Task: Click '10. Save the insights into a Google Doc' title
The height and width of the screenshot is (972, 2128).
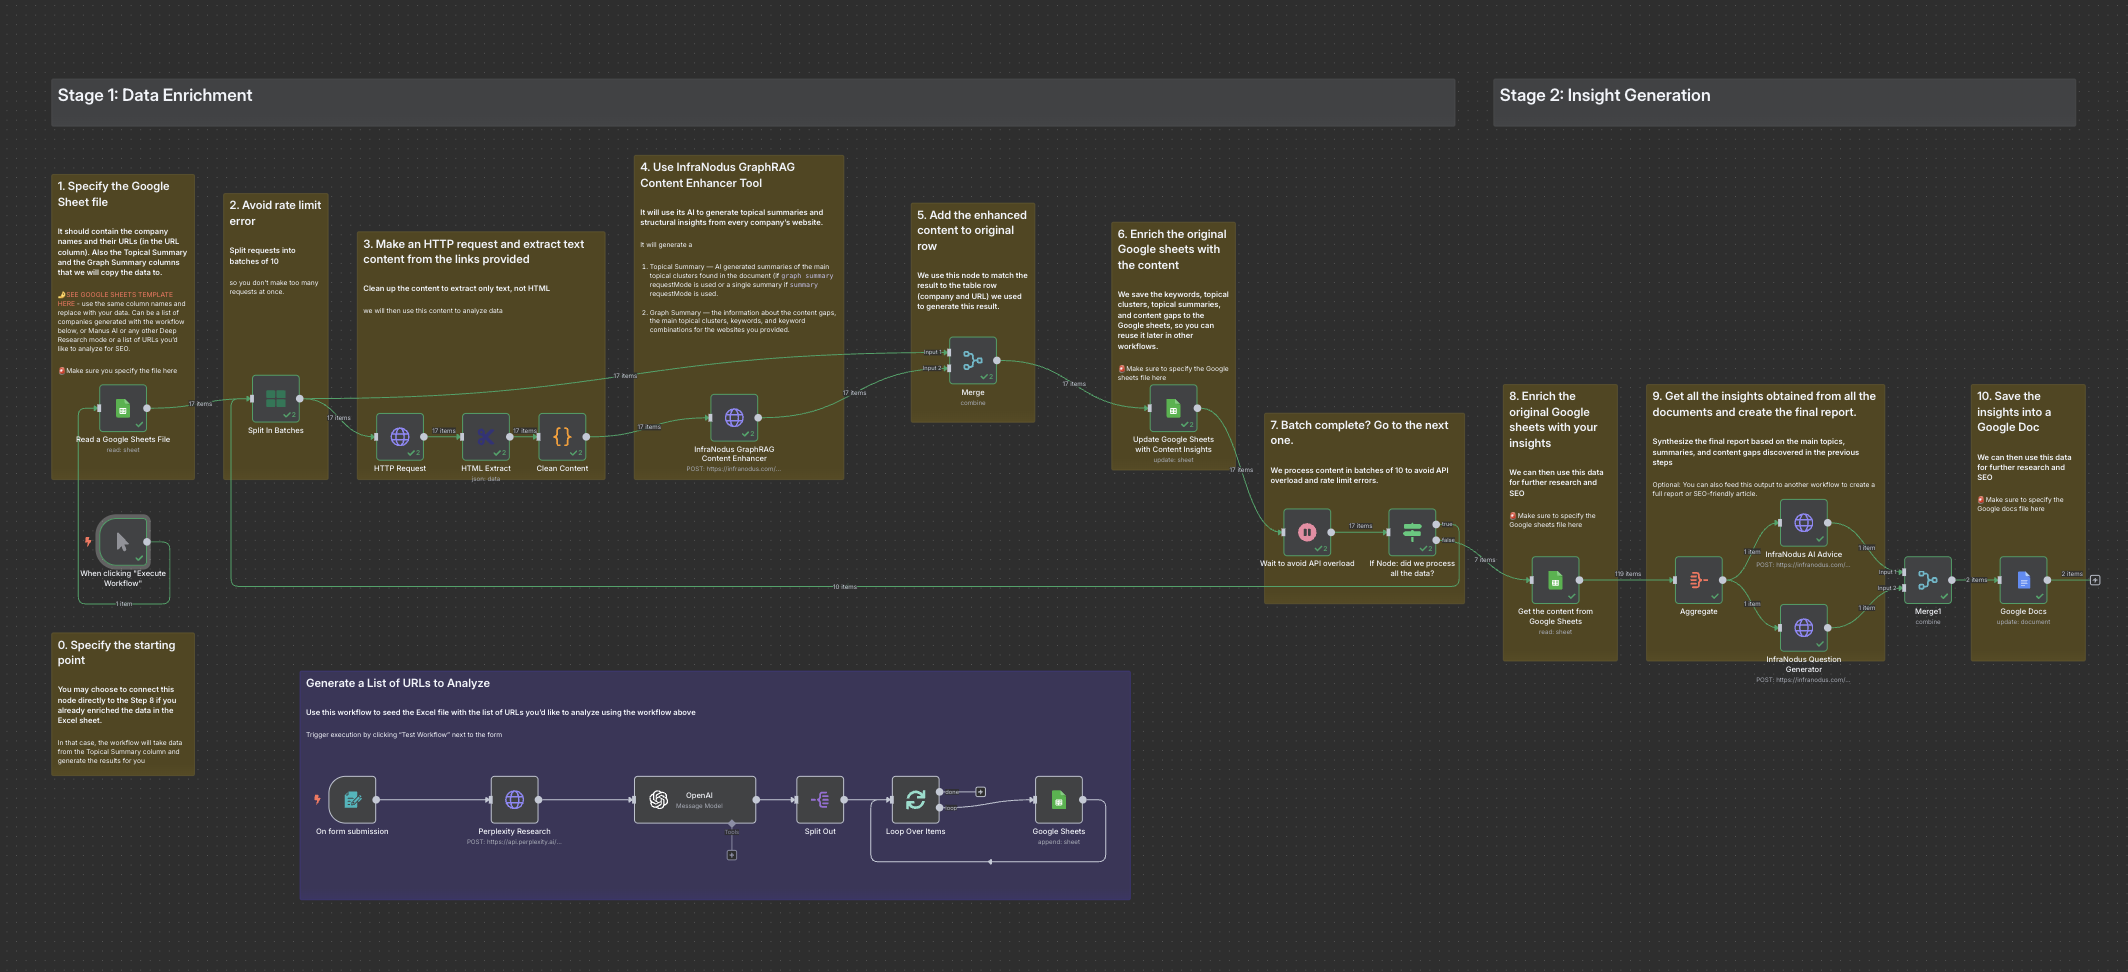Action: pyautogui.click(x=2014, y=411)
